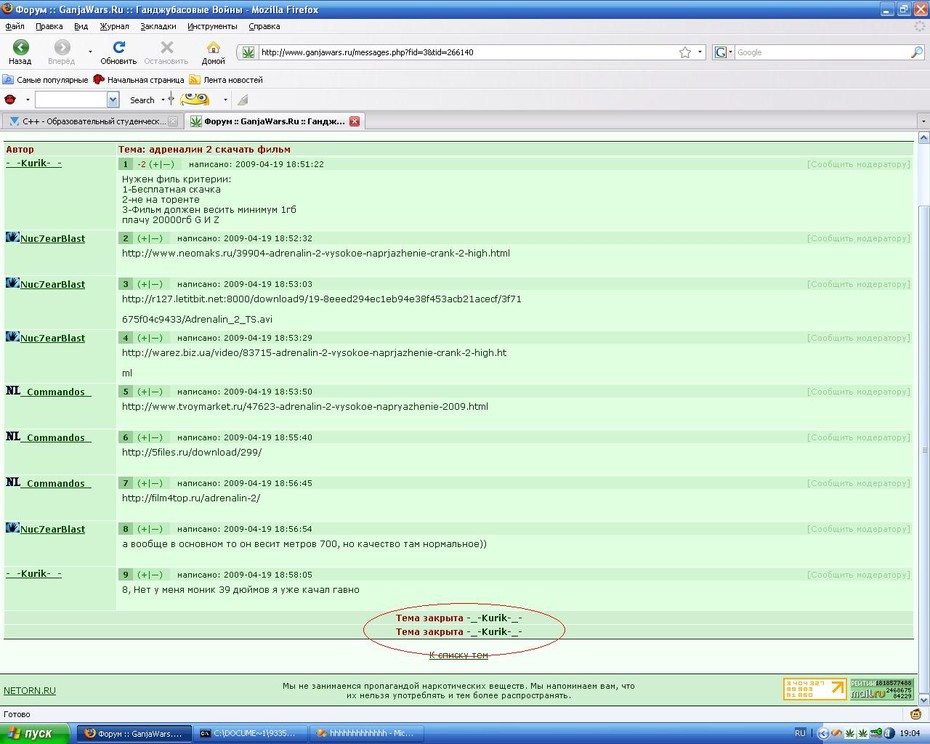Image resolution: width=930 pixels, height=744 pixels.
Task: Click the yellow smiley toolbar icon
Action: 195,99
